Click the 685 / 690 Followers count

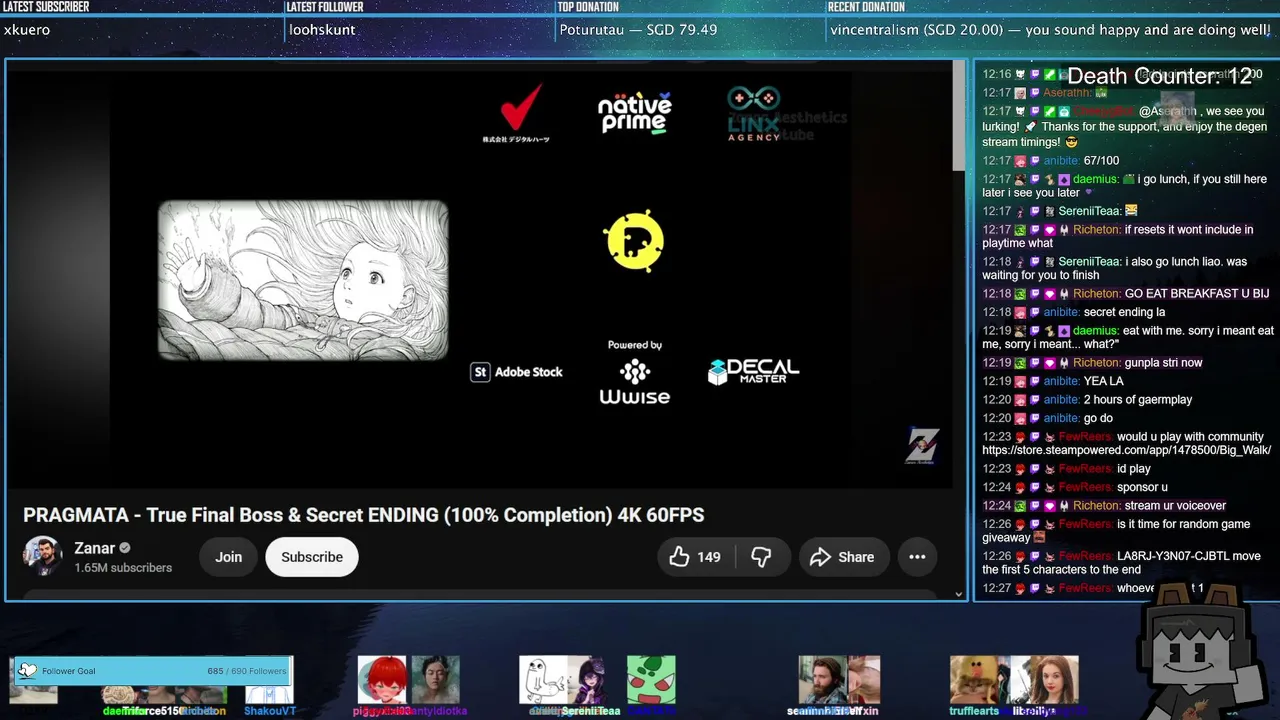246,671
